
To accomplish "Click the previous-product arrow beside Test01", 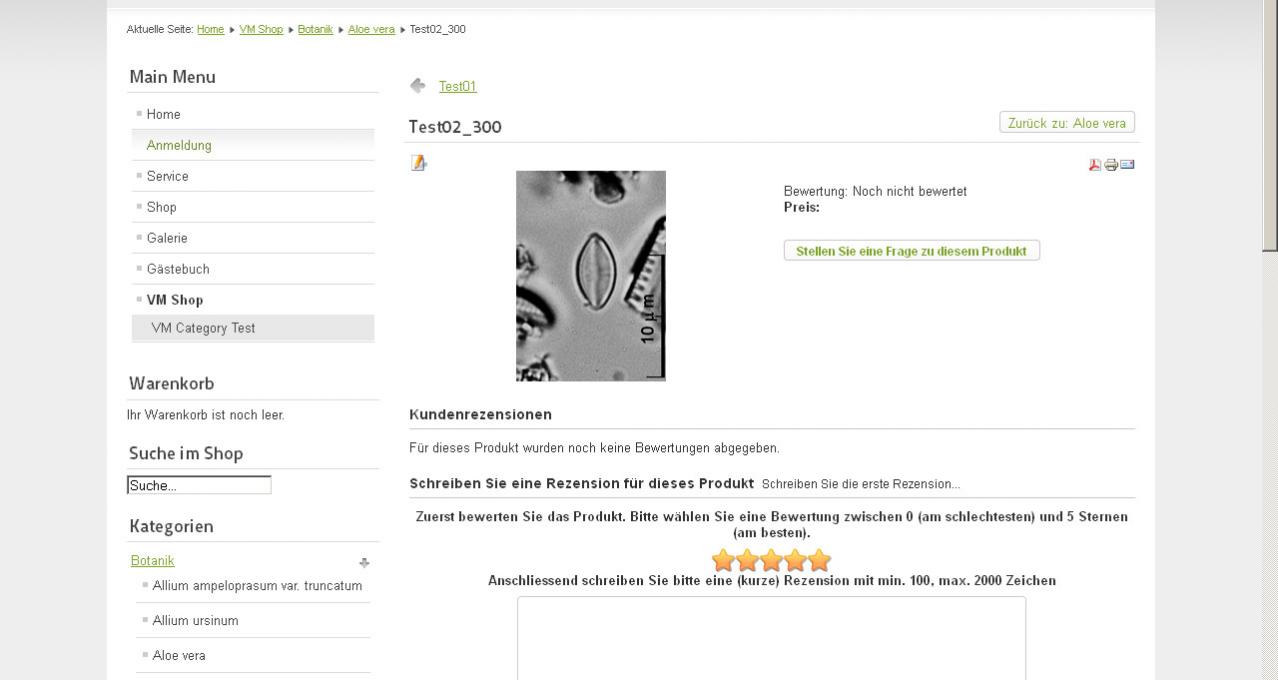I will (418, 86).
